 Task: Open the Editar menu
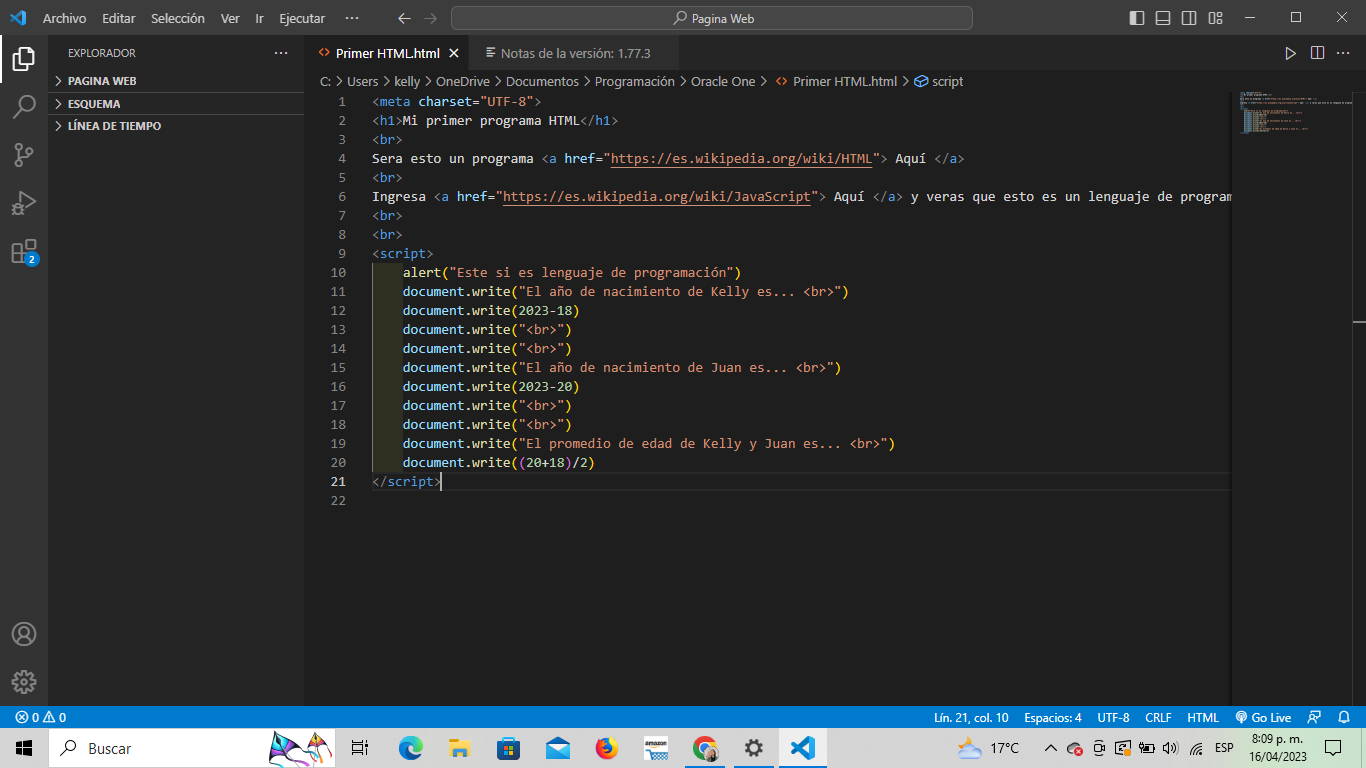(x=118, y=18)
